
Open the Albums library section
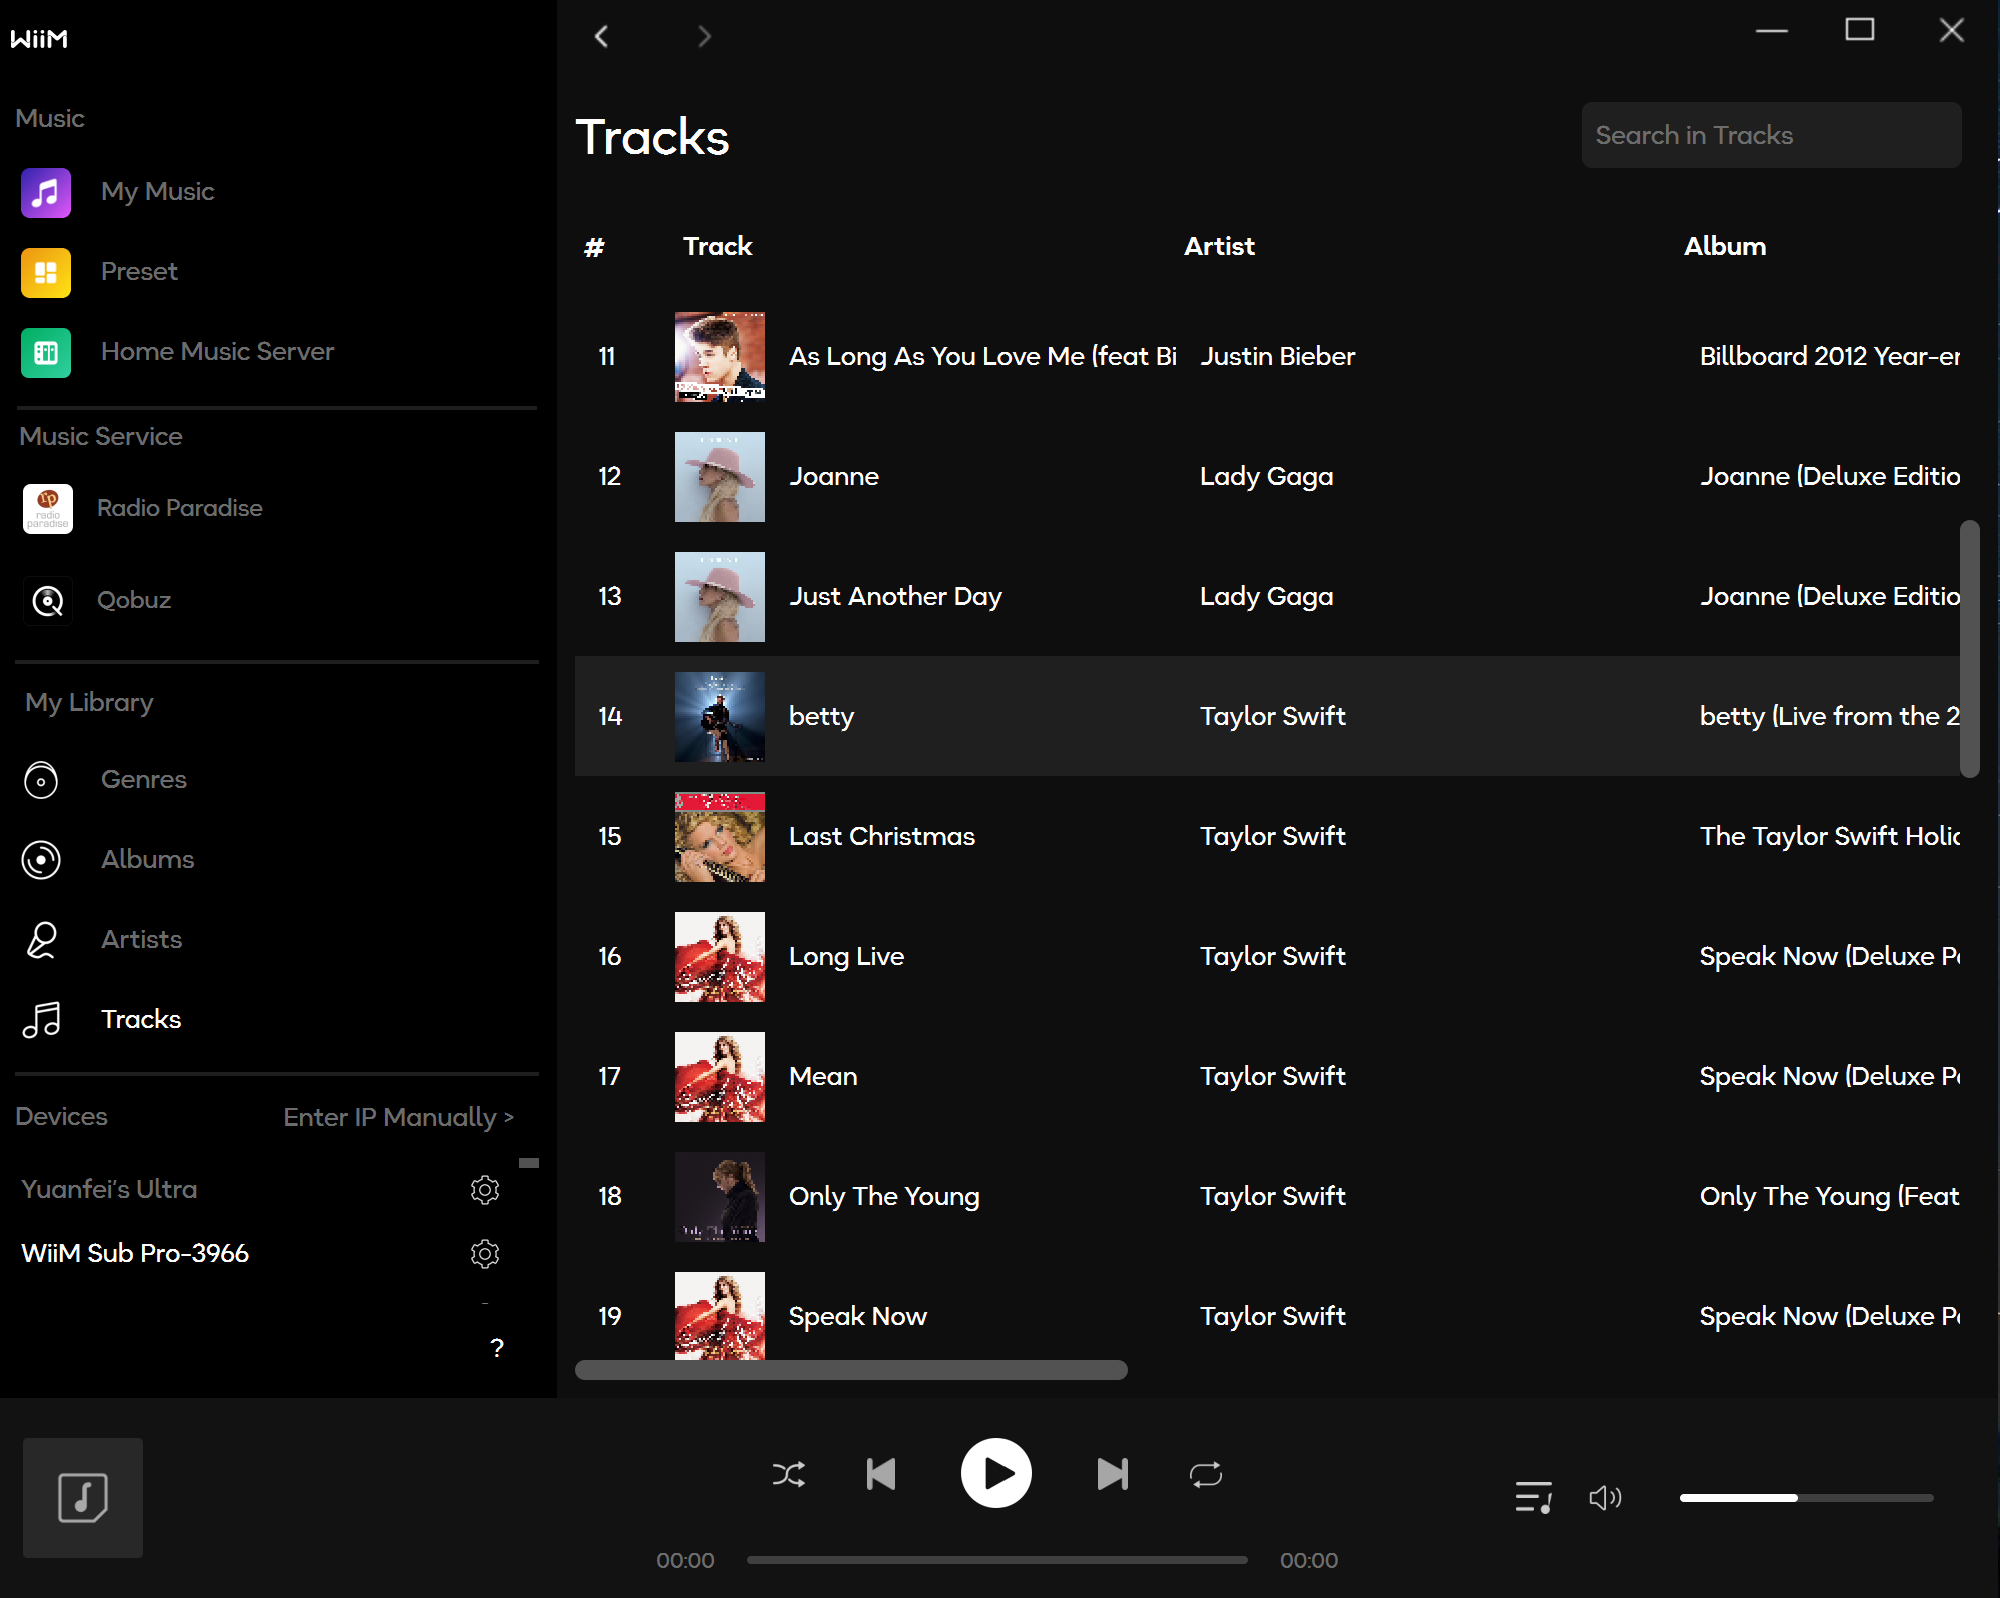(x=147, y=860)
